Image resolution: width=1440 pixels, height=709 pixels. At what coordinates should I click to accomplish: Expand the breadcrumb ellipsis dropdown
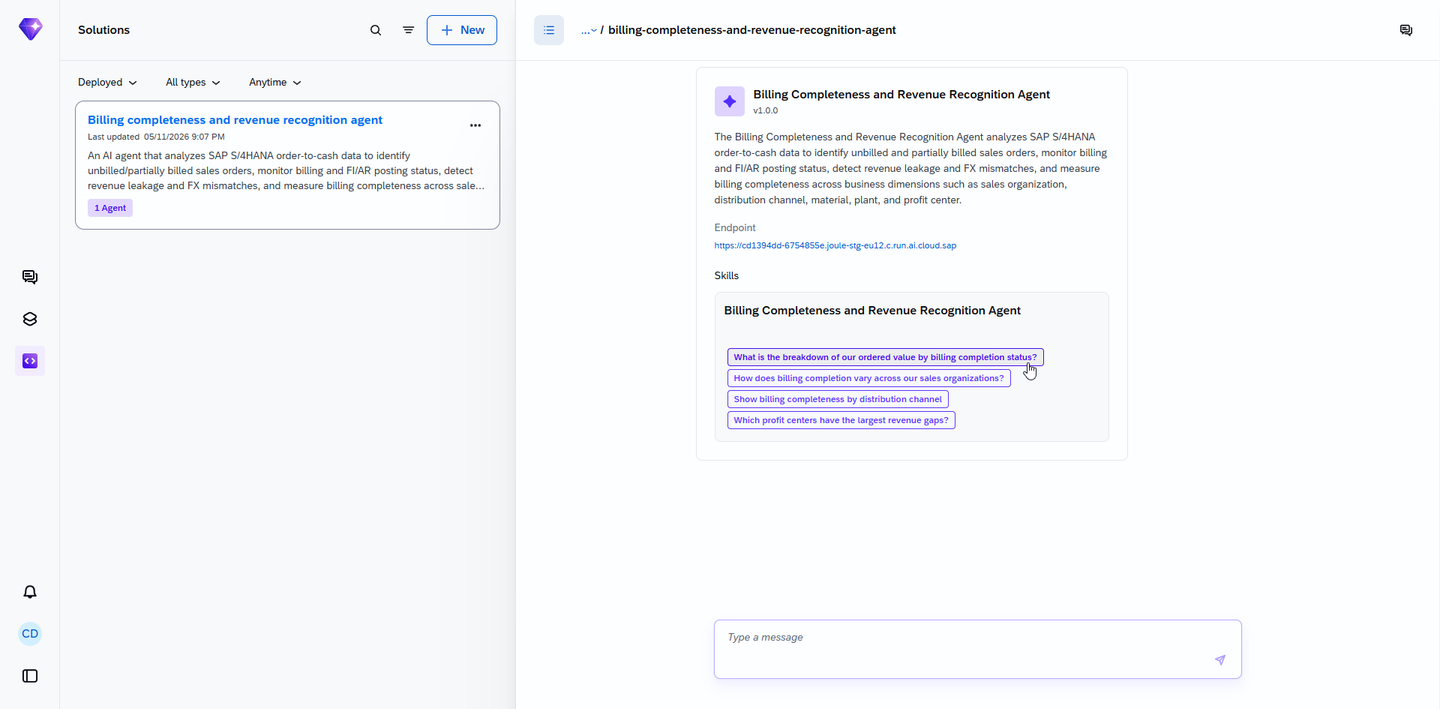[x=589, y=30]
